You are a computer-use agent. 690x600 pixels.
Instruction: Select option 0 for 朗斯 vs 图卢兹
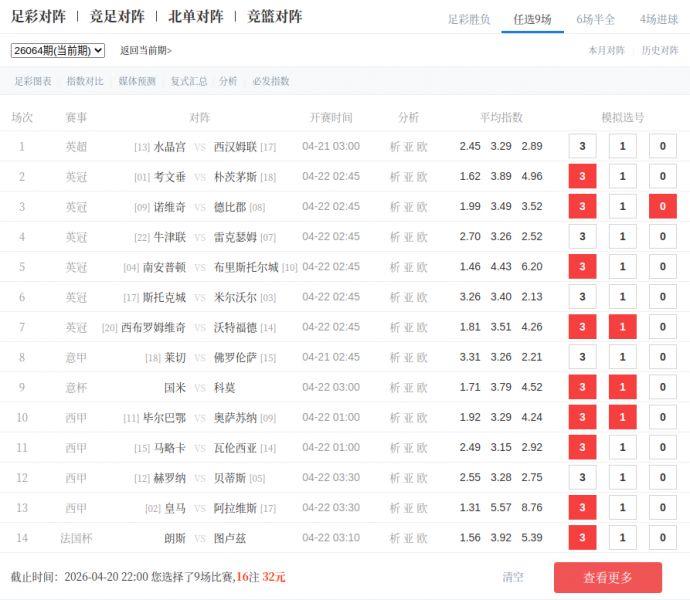(662, 537)
